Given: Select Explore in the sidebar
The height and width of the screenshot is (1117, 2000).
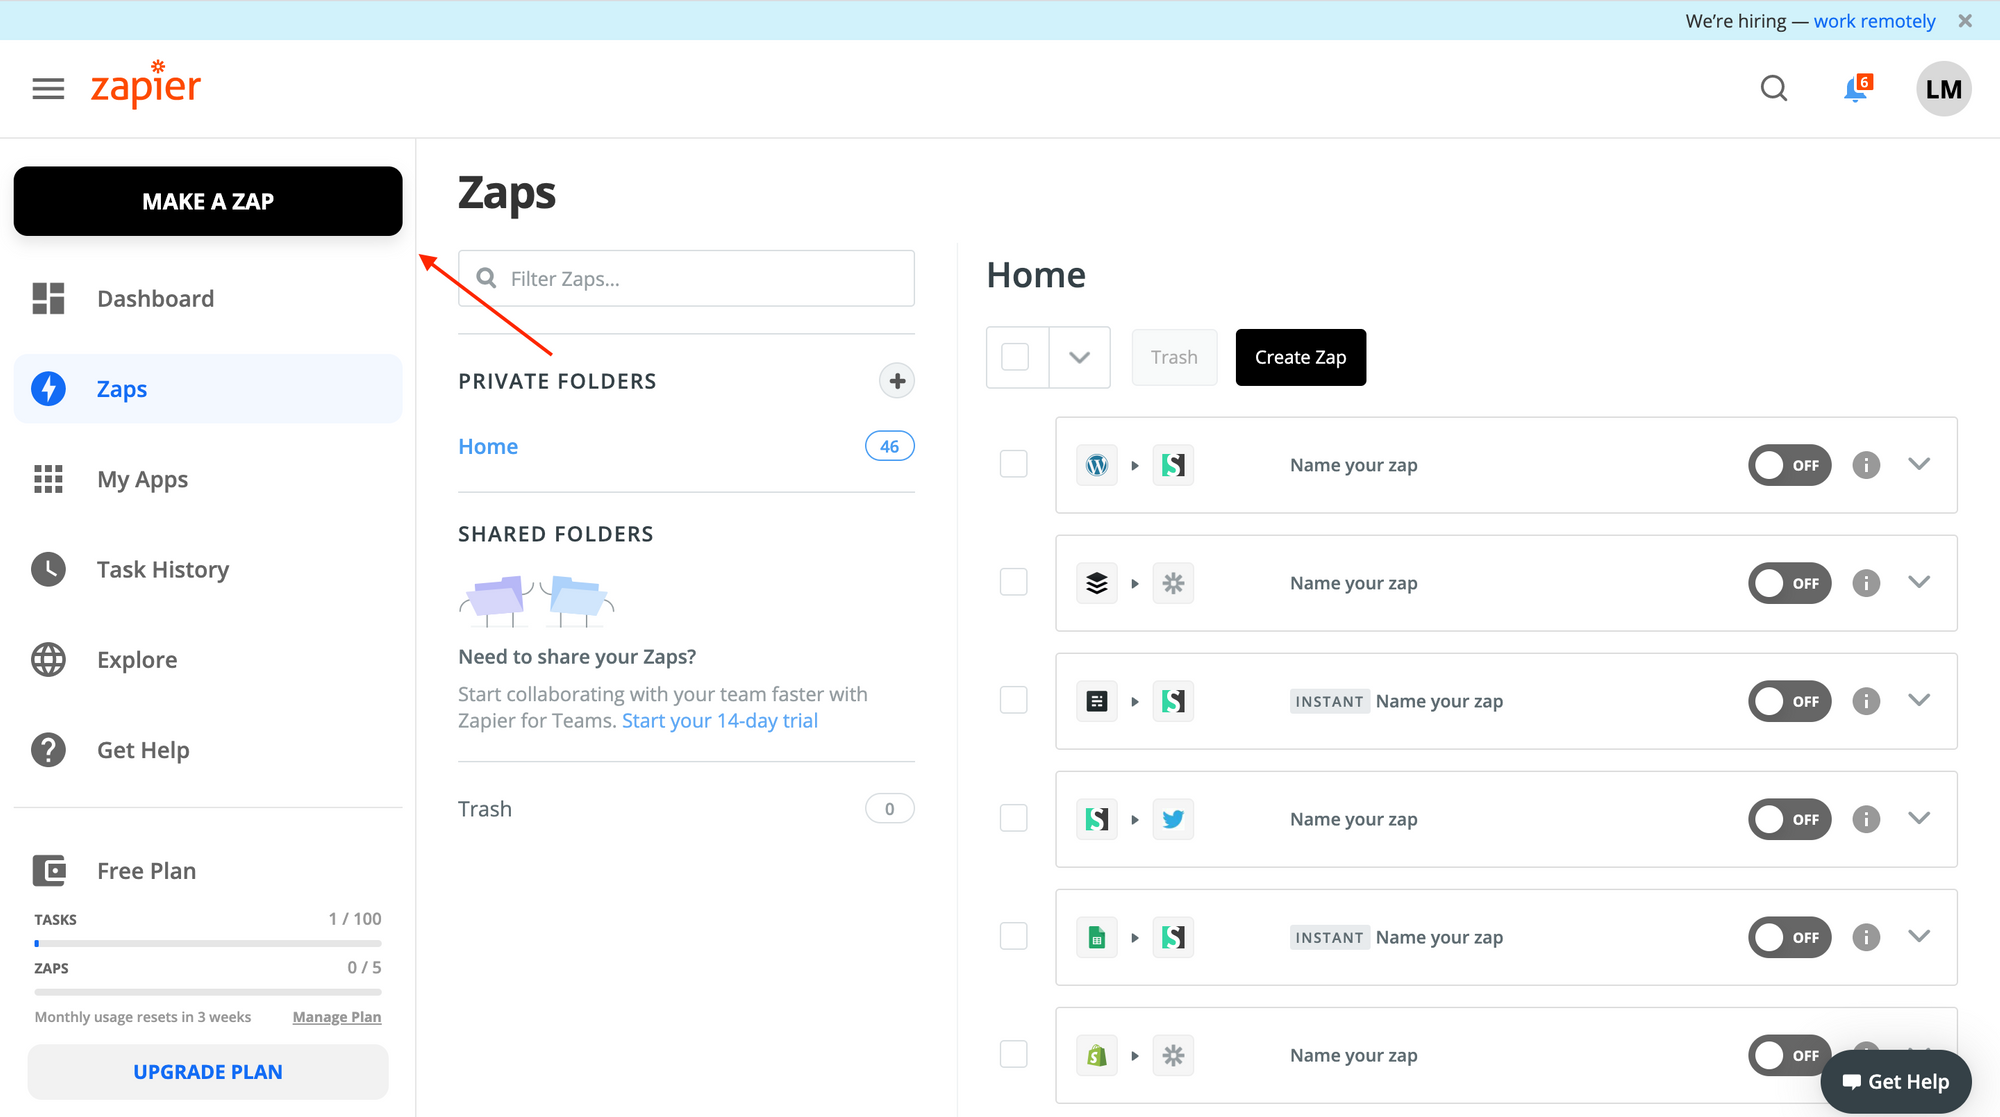Looking at the screenshot, I should 136,659.
